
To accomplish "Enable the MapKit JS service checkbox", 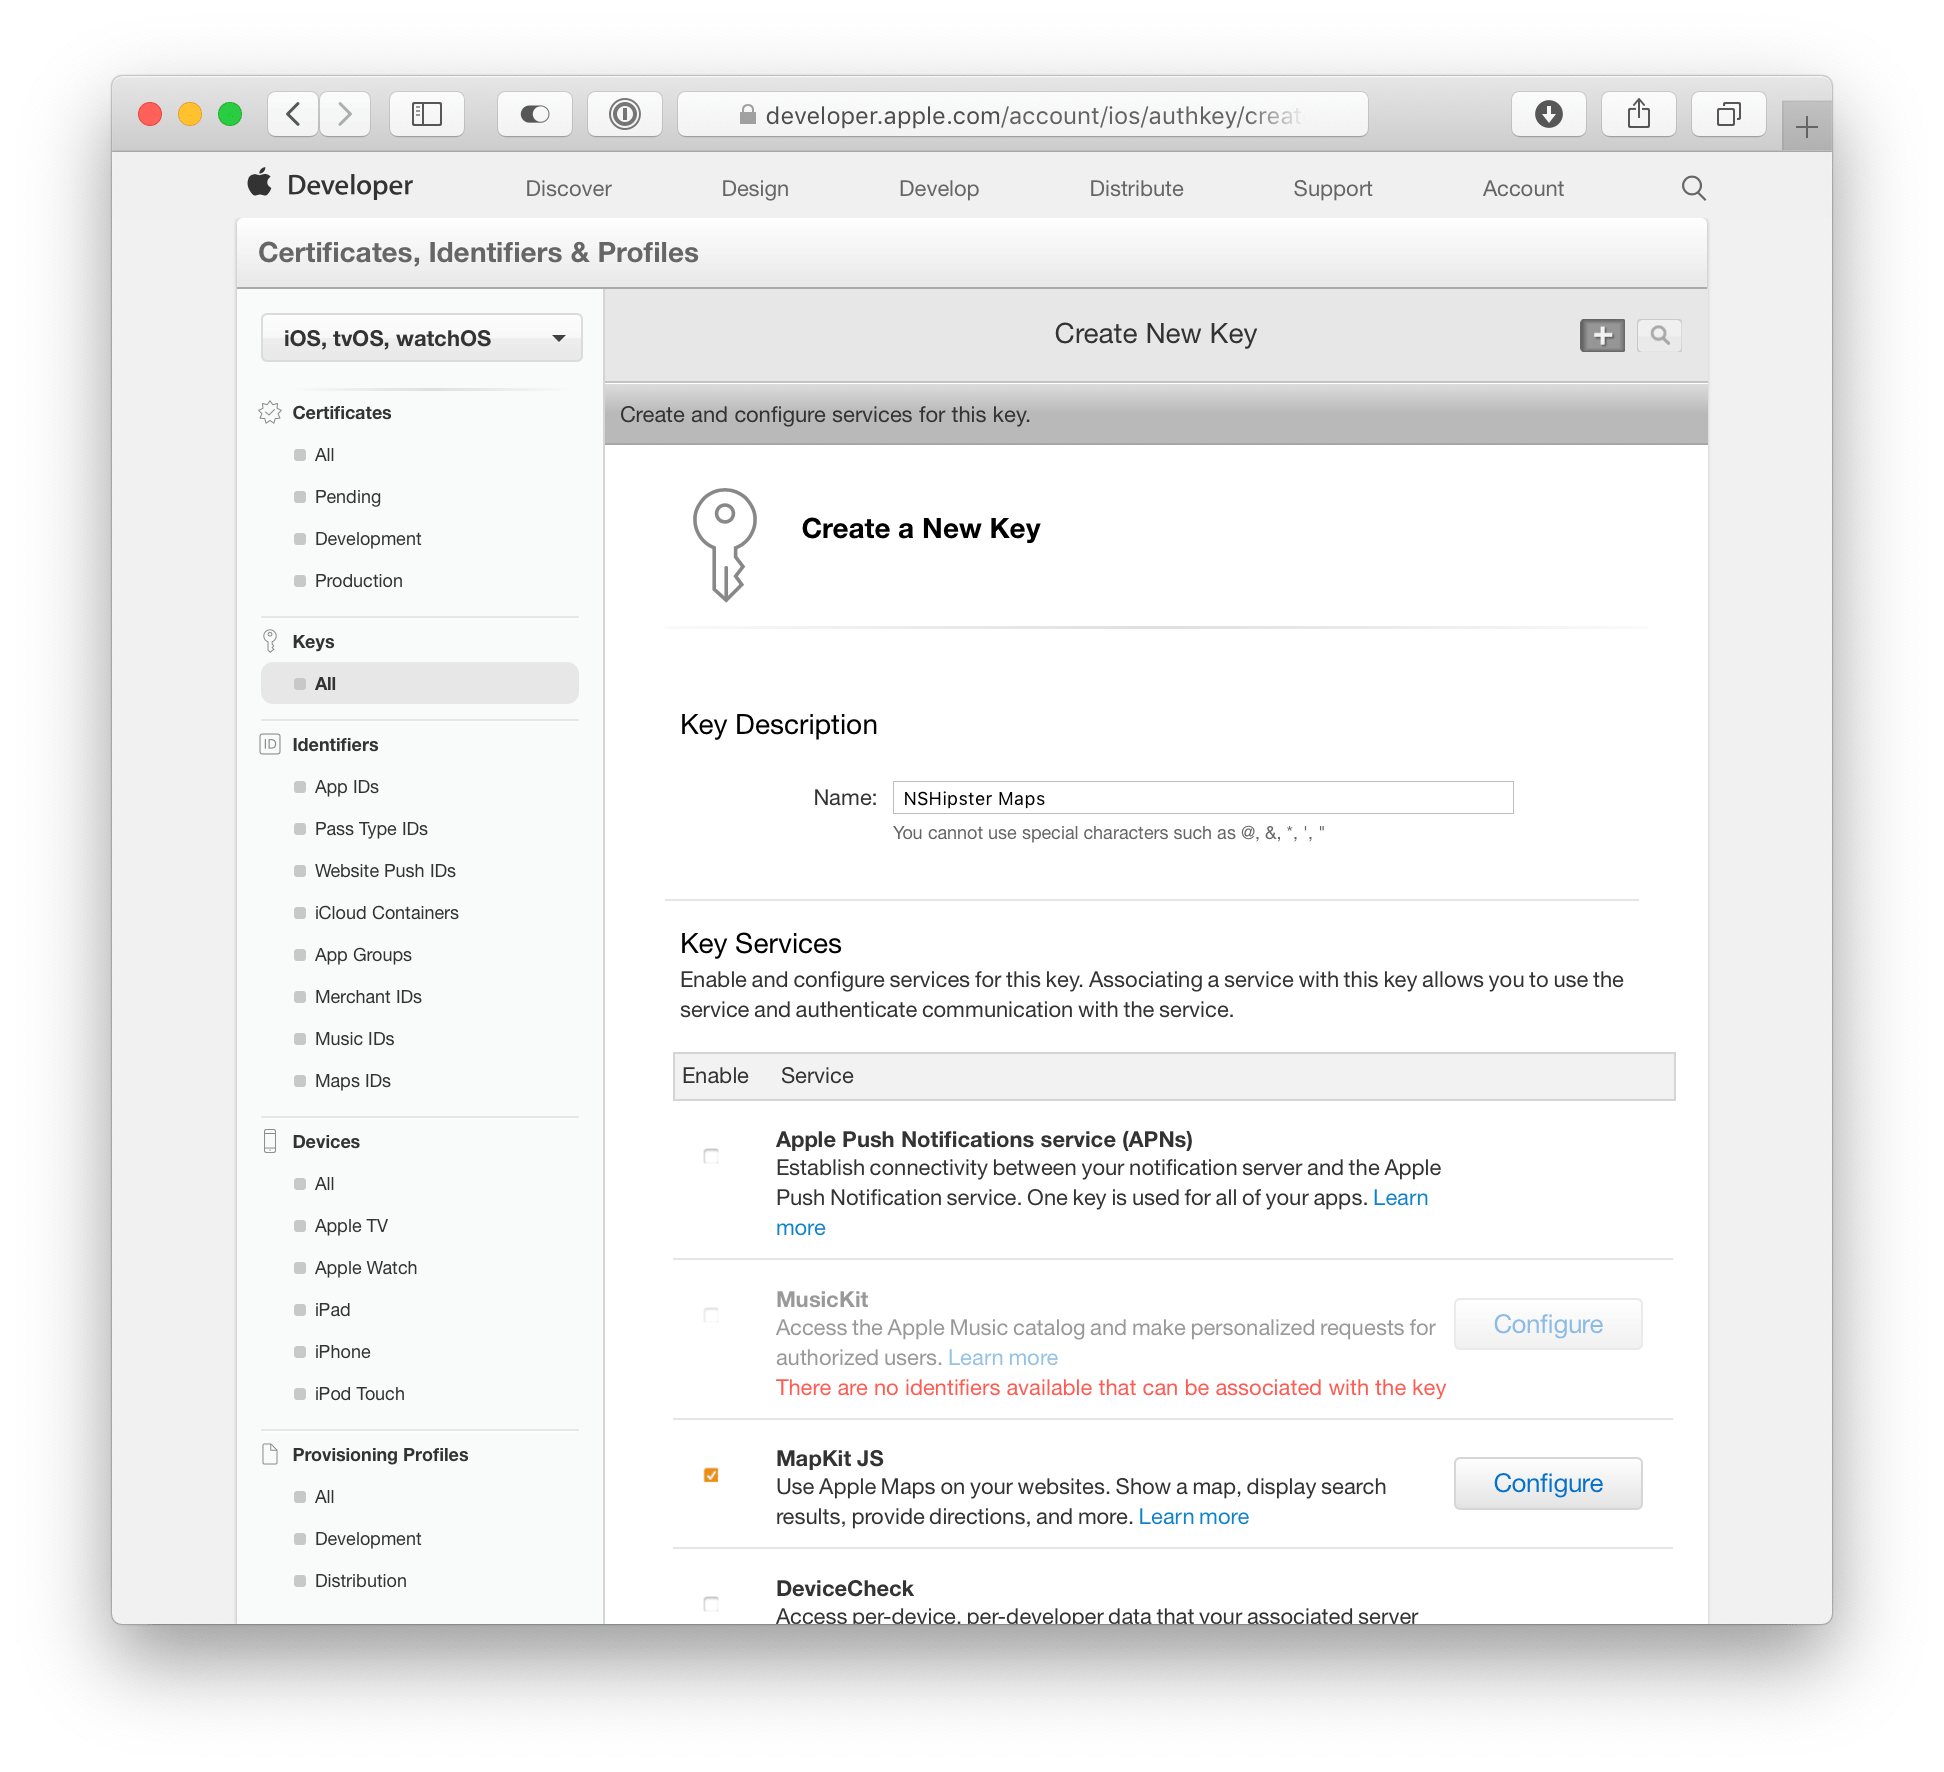I will [x=711, y=1474].
